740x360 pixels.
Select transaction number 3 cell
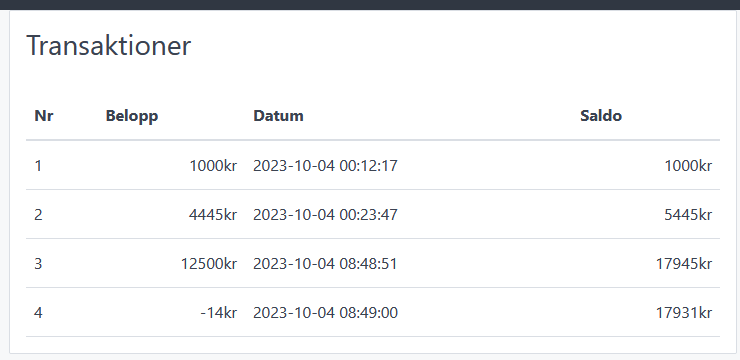coord(39,263)
